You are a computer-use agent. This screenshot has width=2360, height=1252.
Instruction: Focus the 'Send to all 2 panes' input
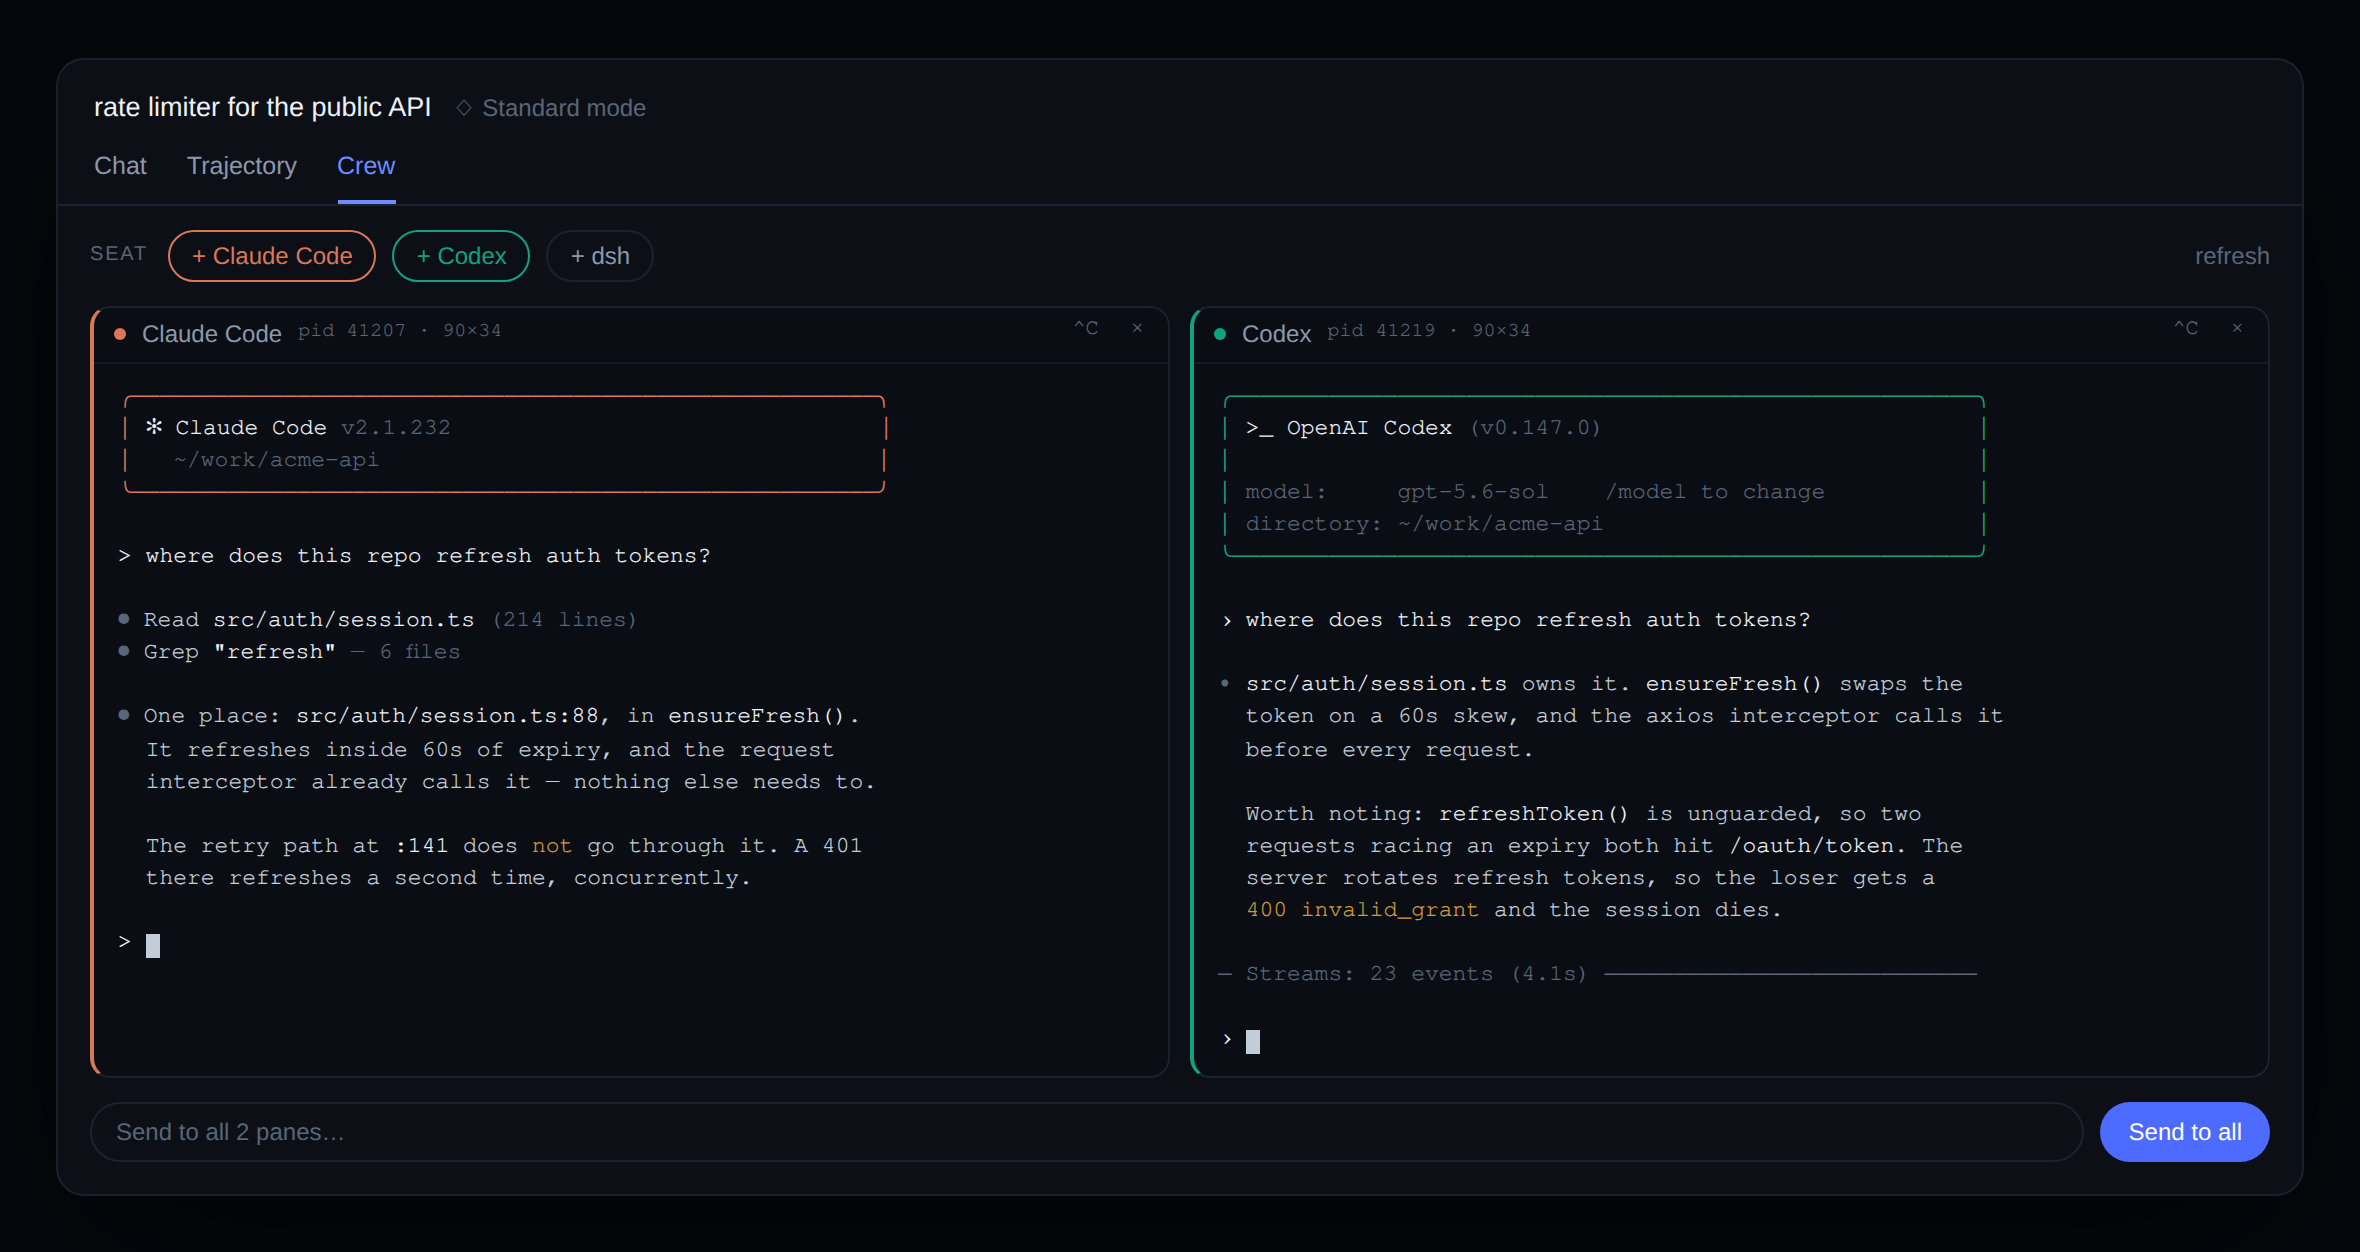[1086, 1132]
